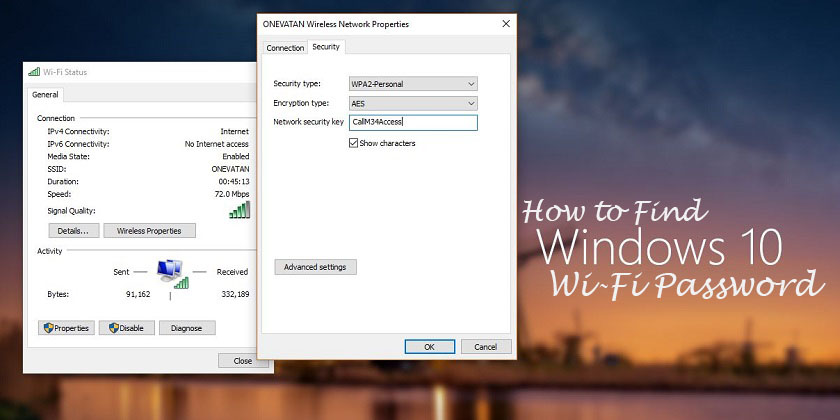Click the Disable button
The image size is (840, 420).
coord(126,328)
